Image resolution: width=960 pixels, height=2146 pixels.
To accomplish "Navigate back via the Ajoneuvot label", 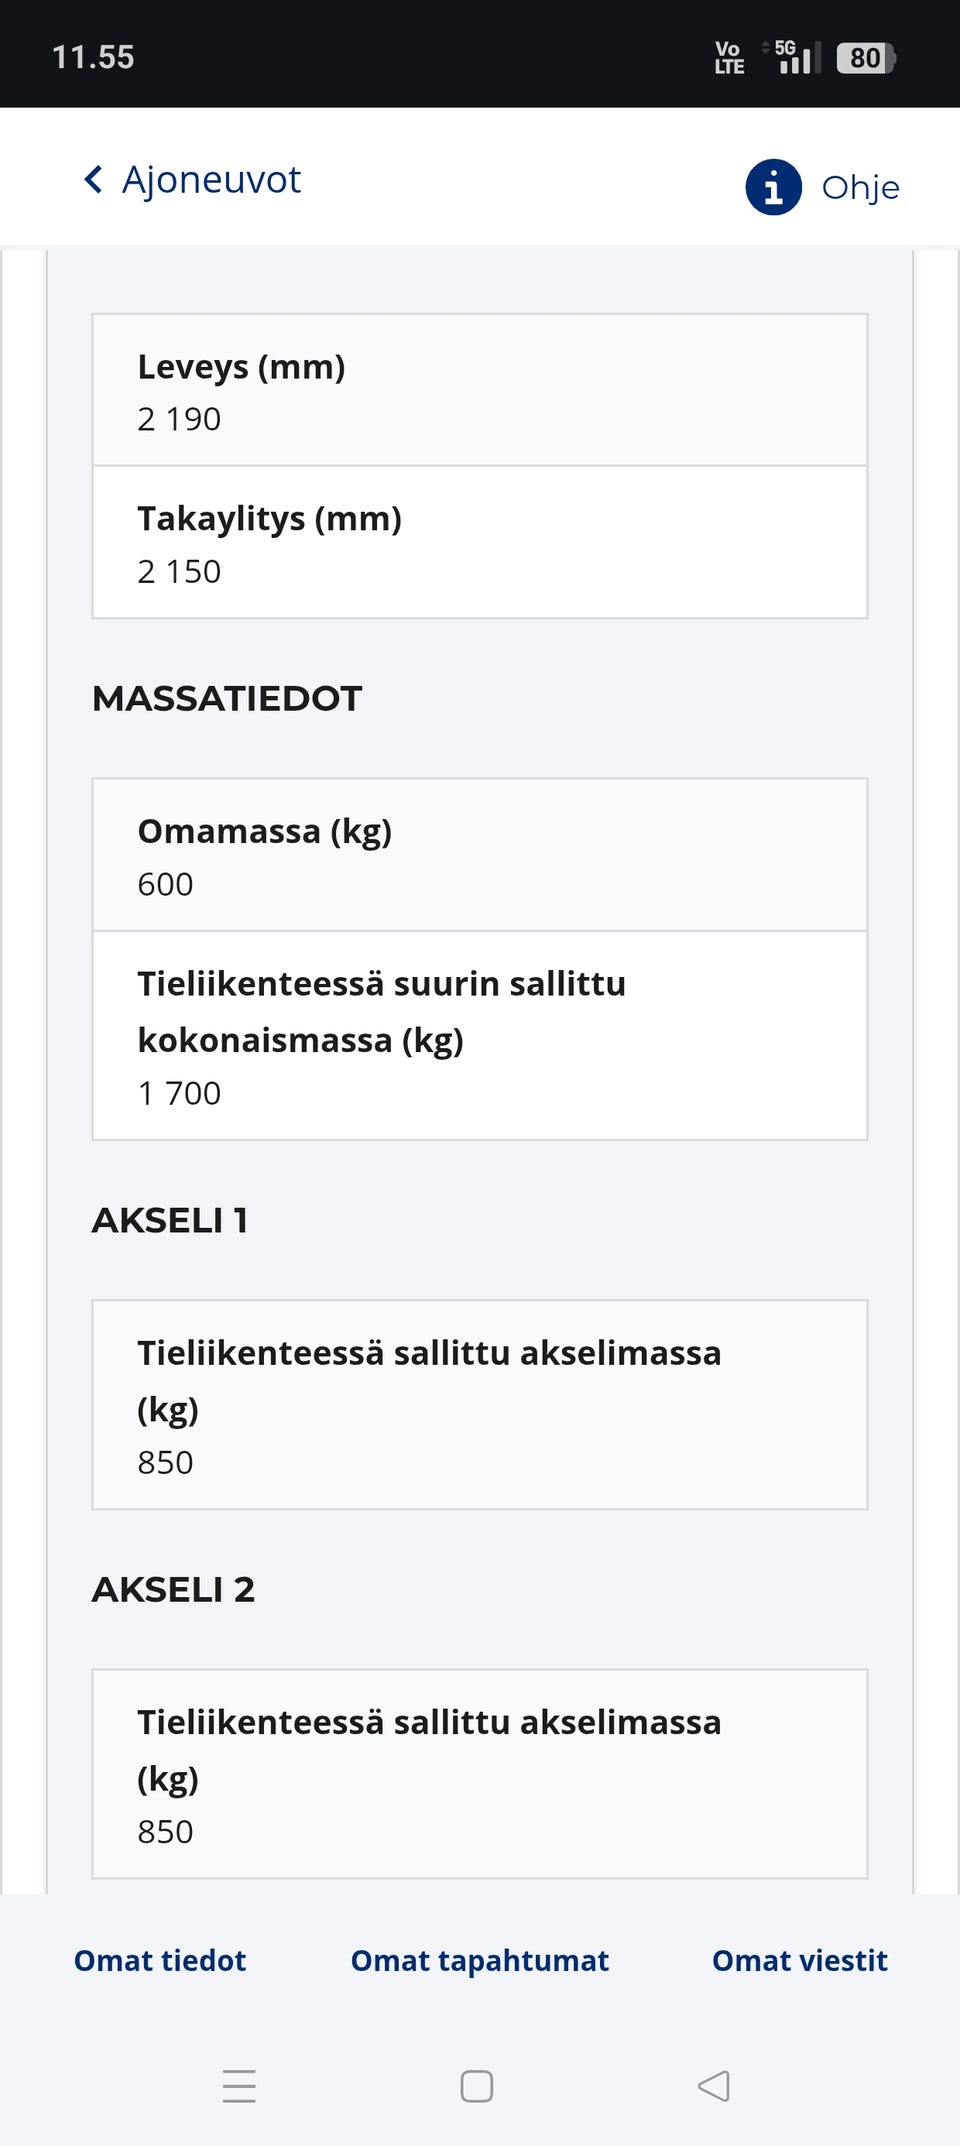I will tap(211, 180).
